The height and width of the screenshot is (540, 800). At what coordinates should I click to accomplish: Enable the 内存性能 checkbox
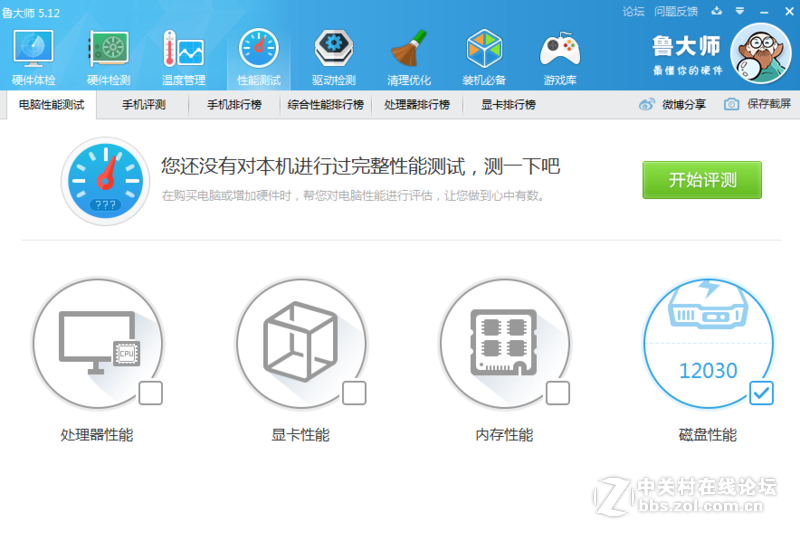tap(558, 393)
